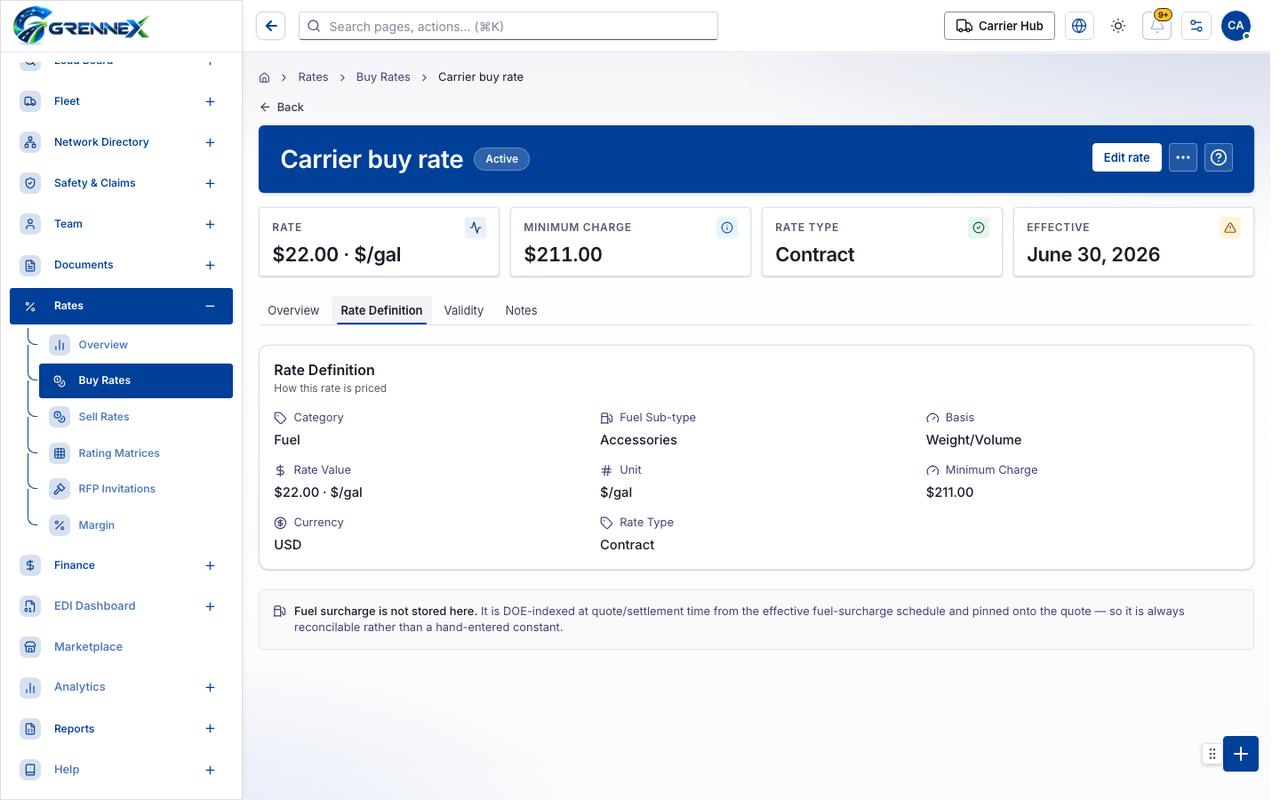
Task: Click the blue plus floating button
Action: (x=1241, y=754)
